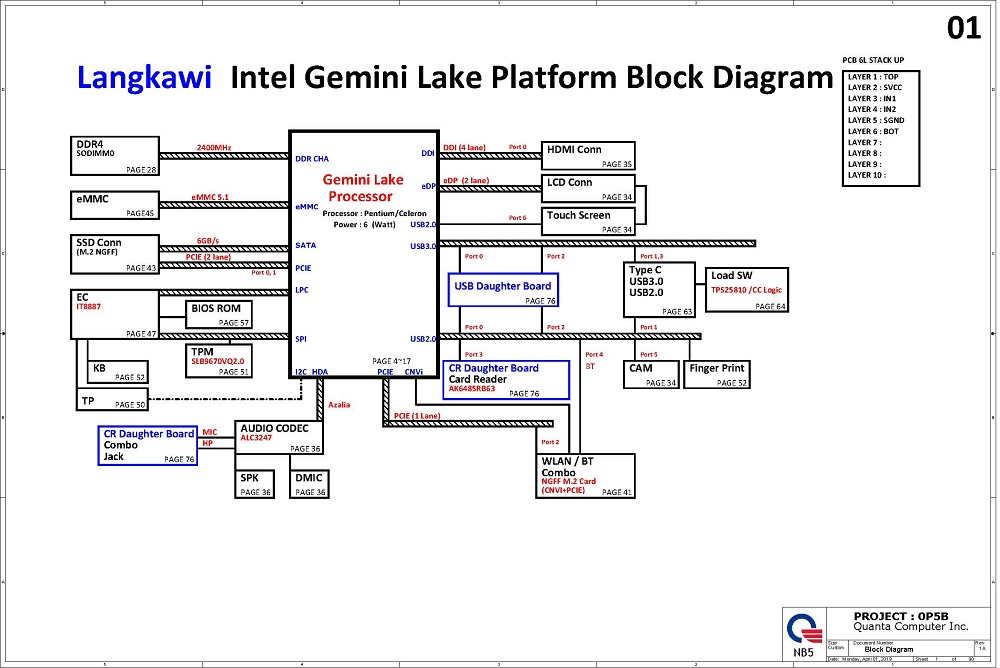Viewport: 1000px width, 668px height.
Task: Click the WLAN / BT Combo block
Action: (585, 476)
